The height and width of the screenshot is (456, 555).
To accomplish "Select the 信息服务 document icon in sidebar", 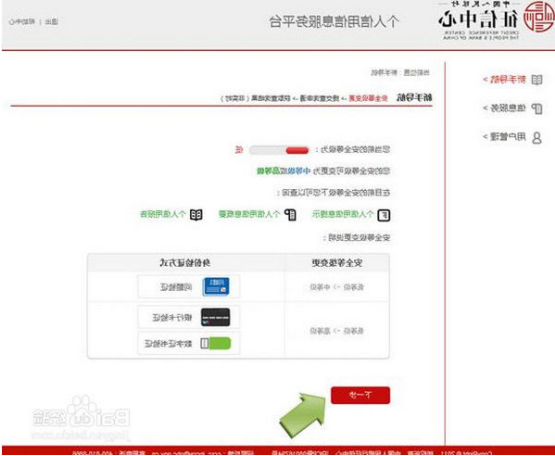I will (537, 108).
